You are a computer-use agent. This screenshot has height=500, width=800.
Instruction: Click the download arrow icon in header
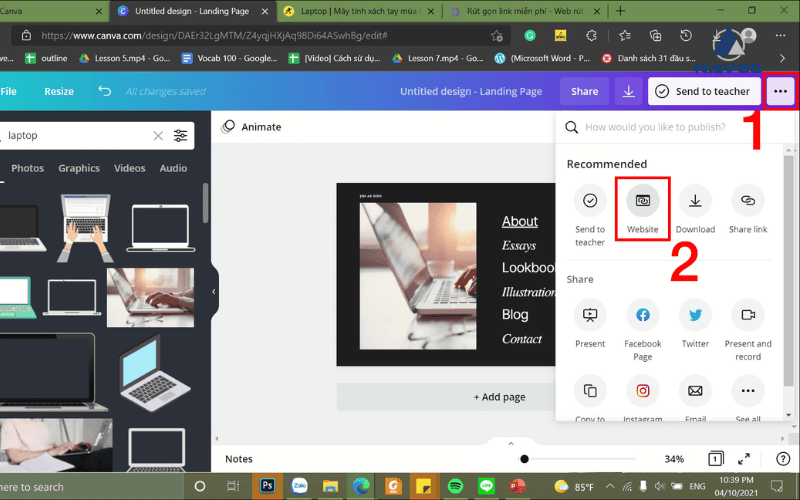tap(629, 91)
